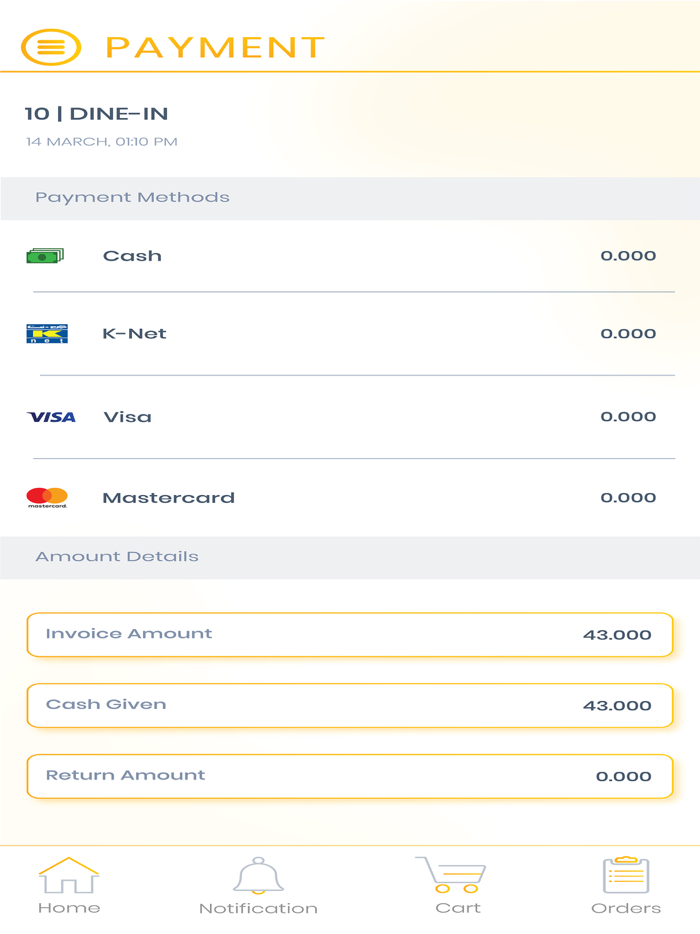Edit the Cash Given amount field
Image resolution: width=700 pixels, height=934 pixels.
point(350,705)
